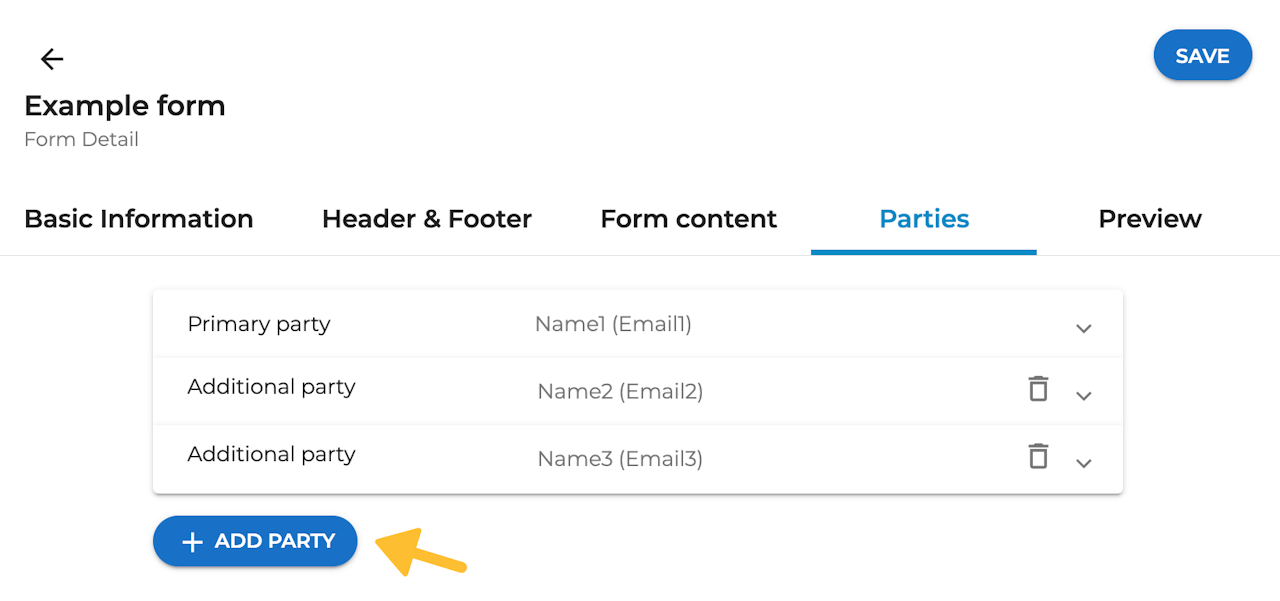1280x601 pixels.
Task: Expand the Name3 (Email3) party chevron
Action: click(x=1083, y=462)
